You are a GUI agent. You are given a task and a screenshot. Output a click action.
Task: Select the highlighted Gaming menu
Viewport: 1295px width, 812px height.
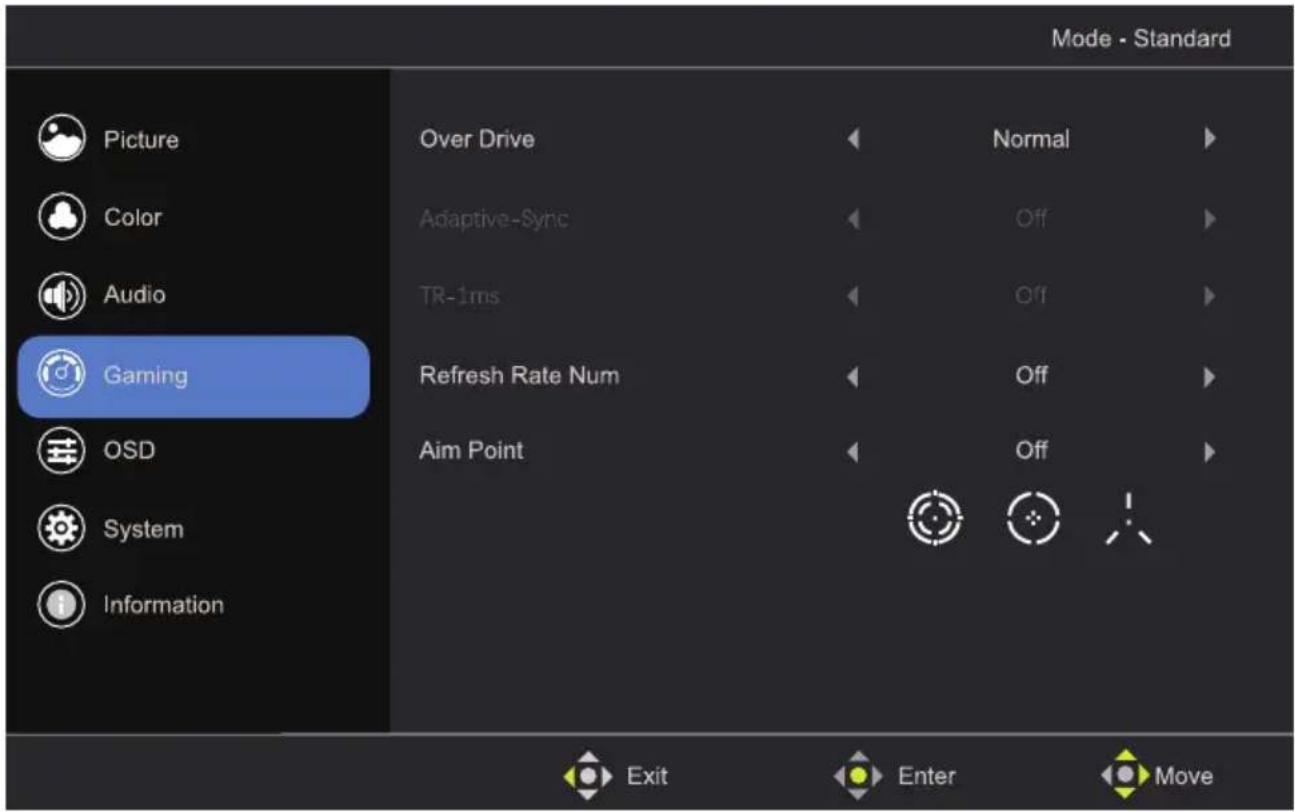click(193, 376)
